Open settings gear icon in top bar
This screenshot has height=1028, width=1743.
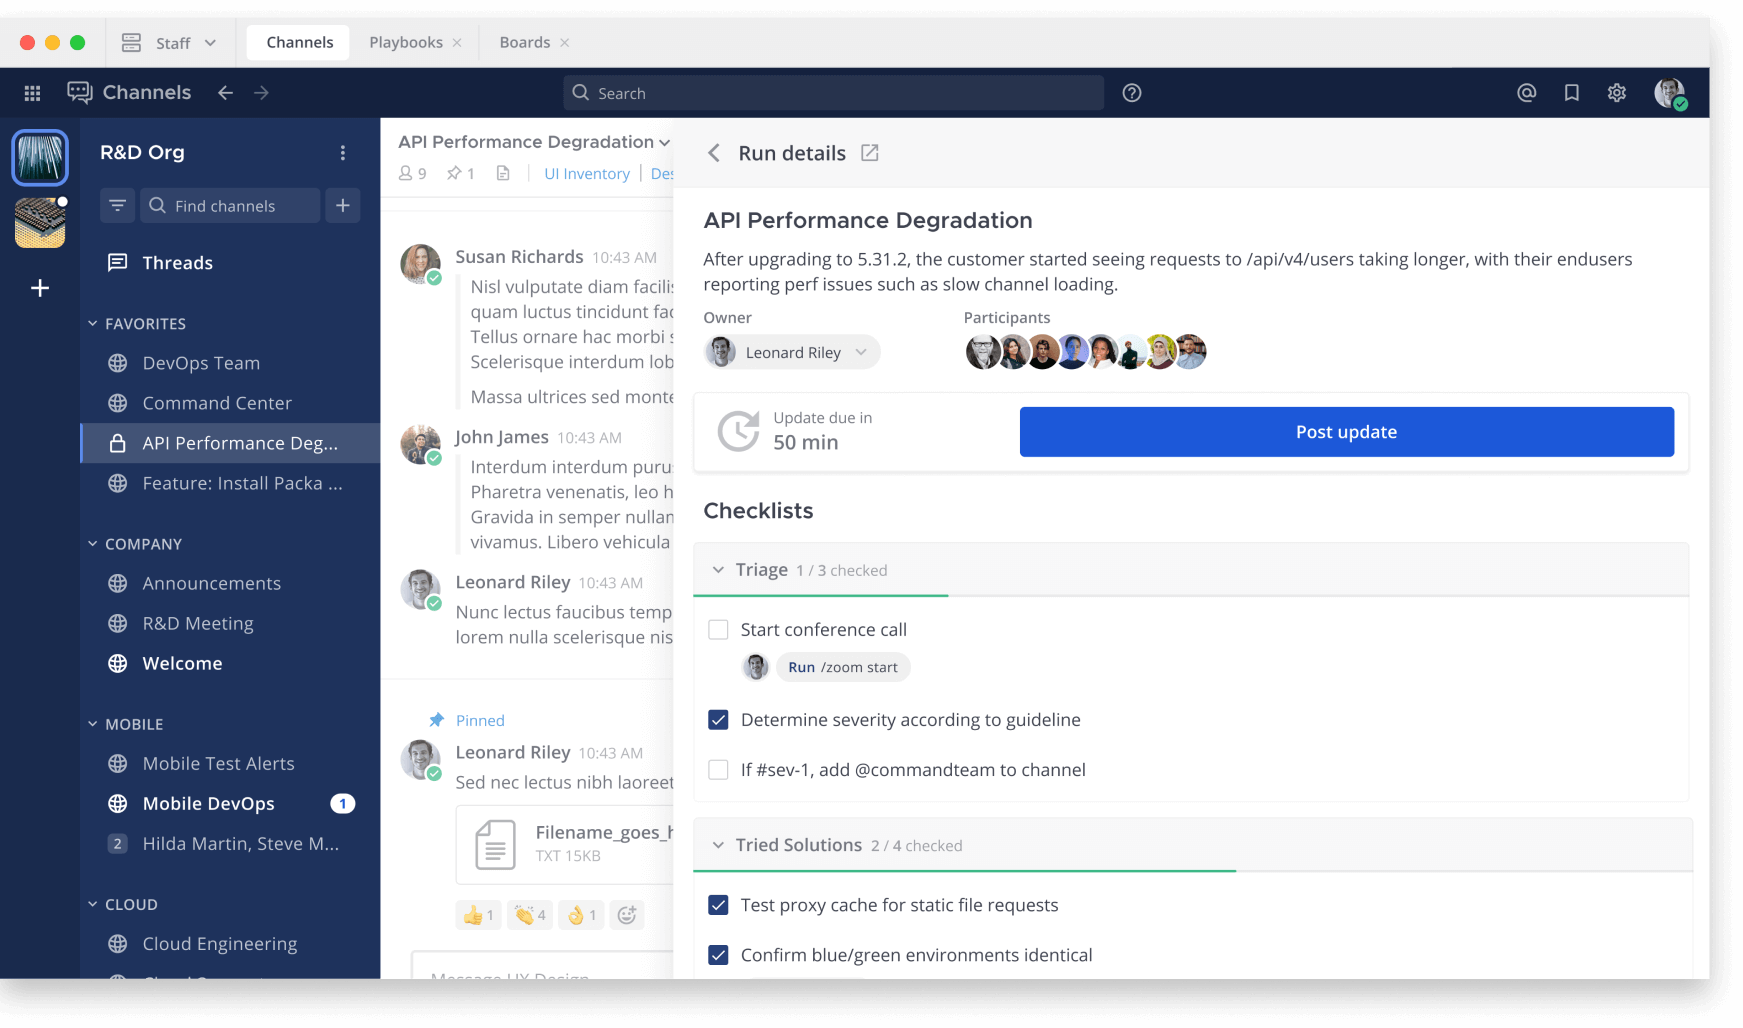click(x=1617, y=93)
